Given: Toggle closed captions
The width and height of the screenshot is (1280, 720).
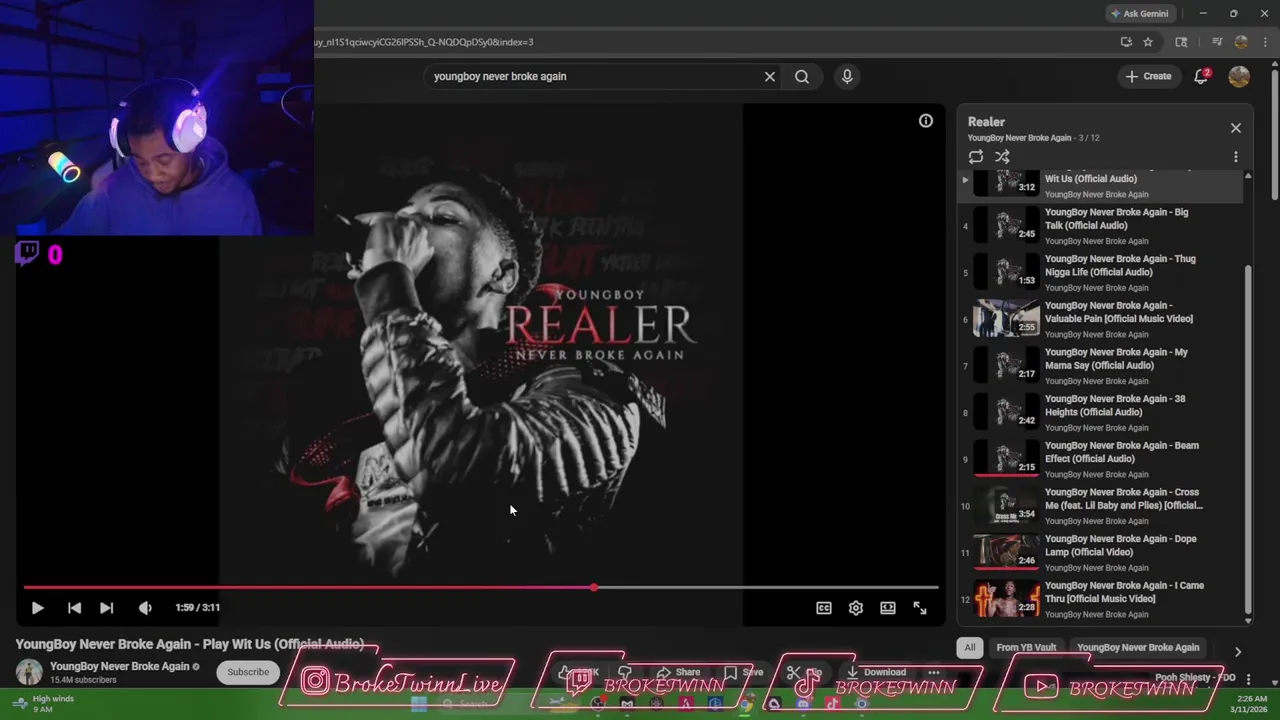Looking at the screenshot, I should coord(824,607).
